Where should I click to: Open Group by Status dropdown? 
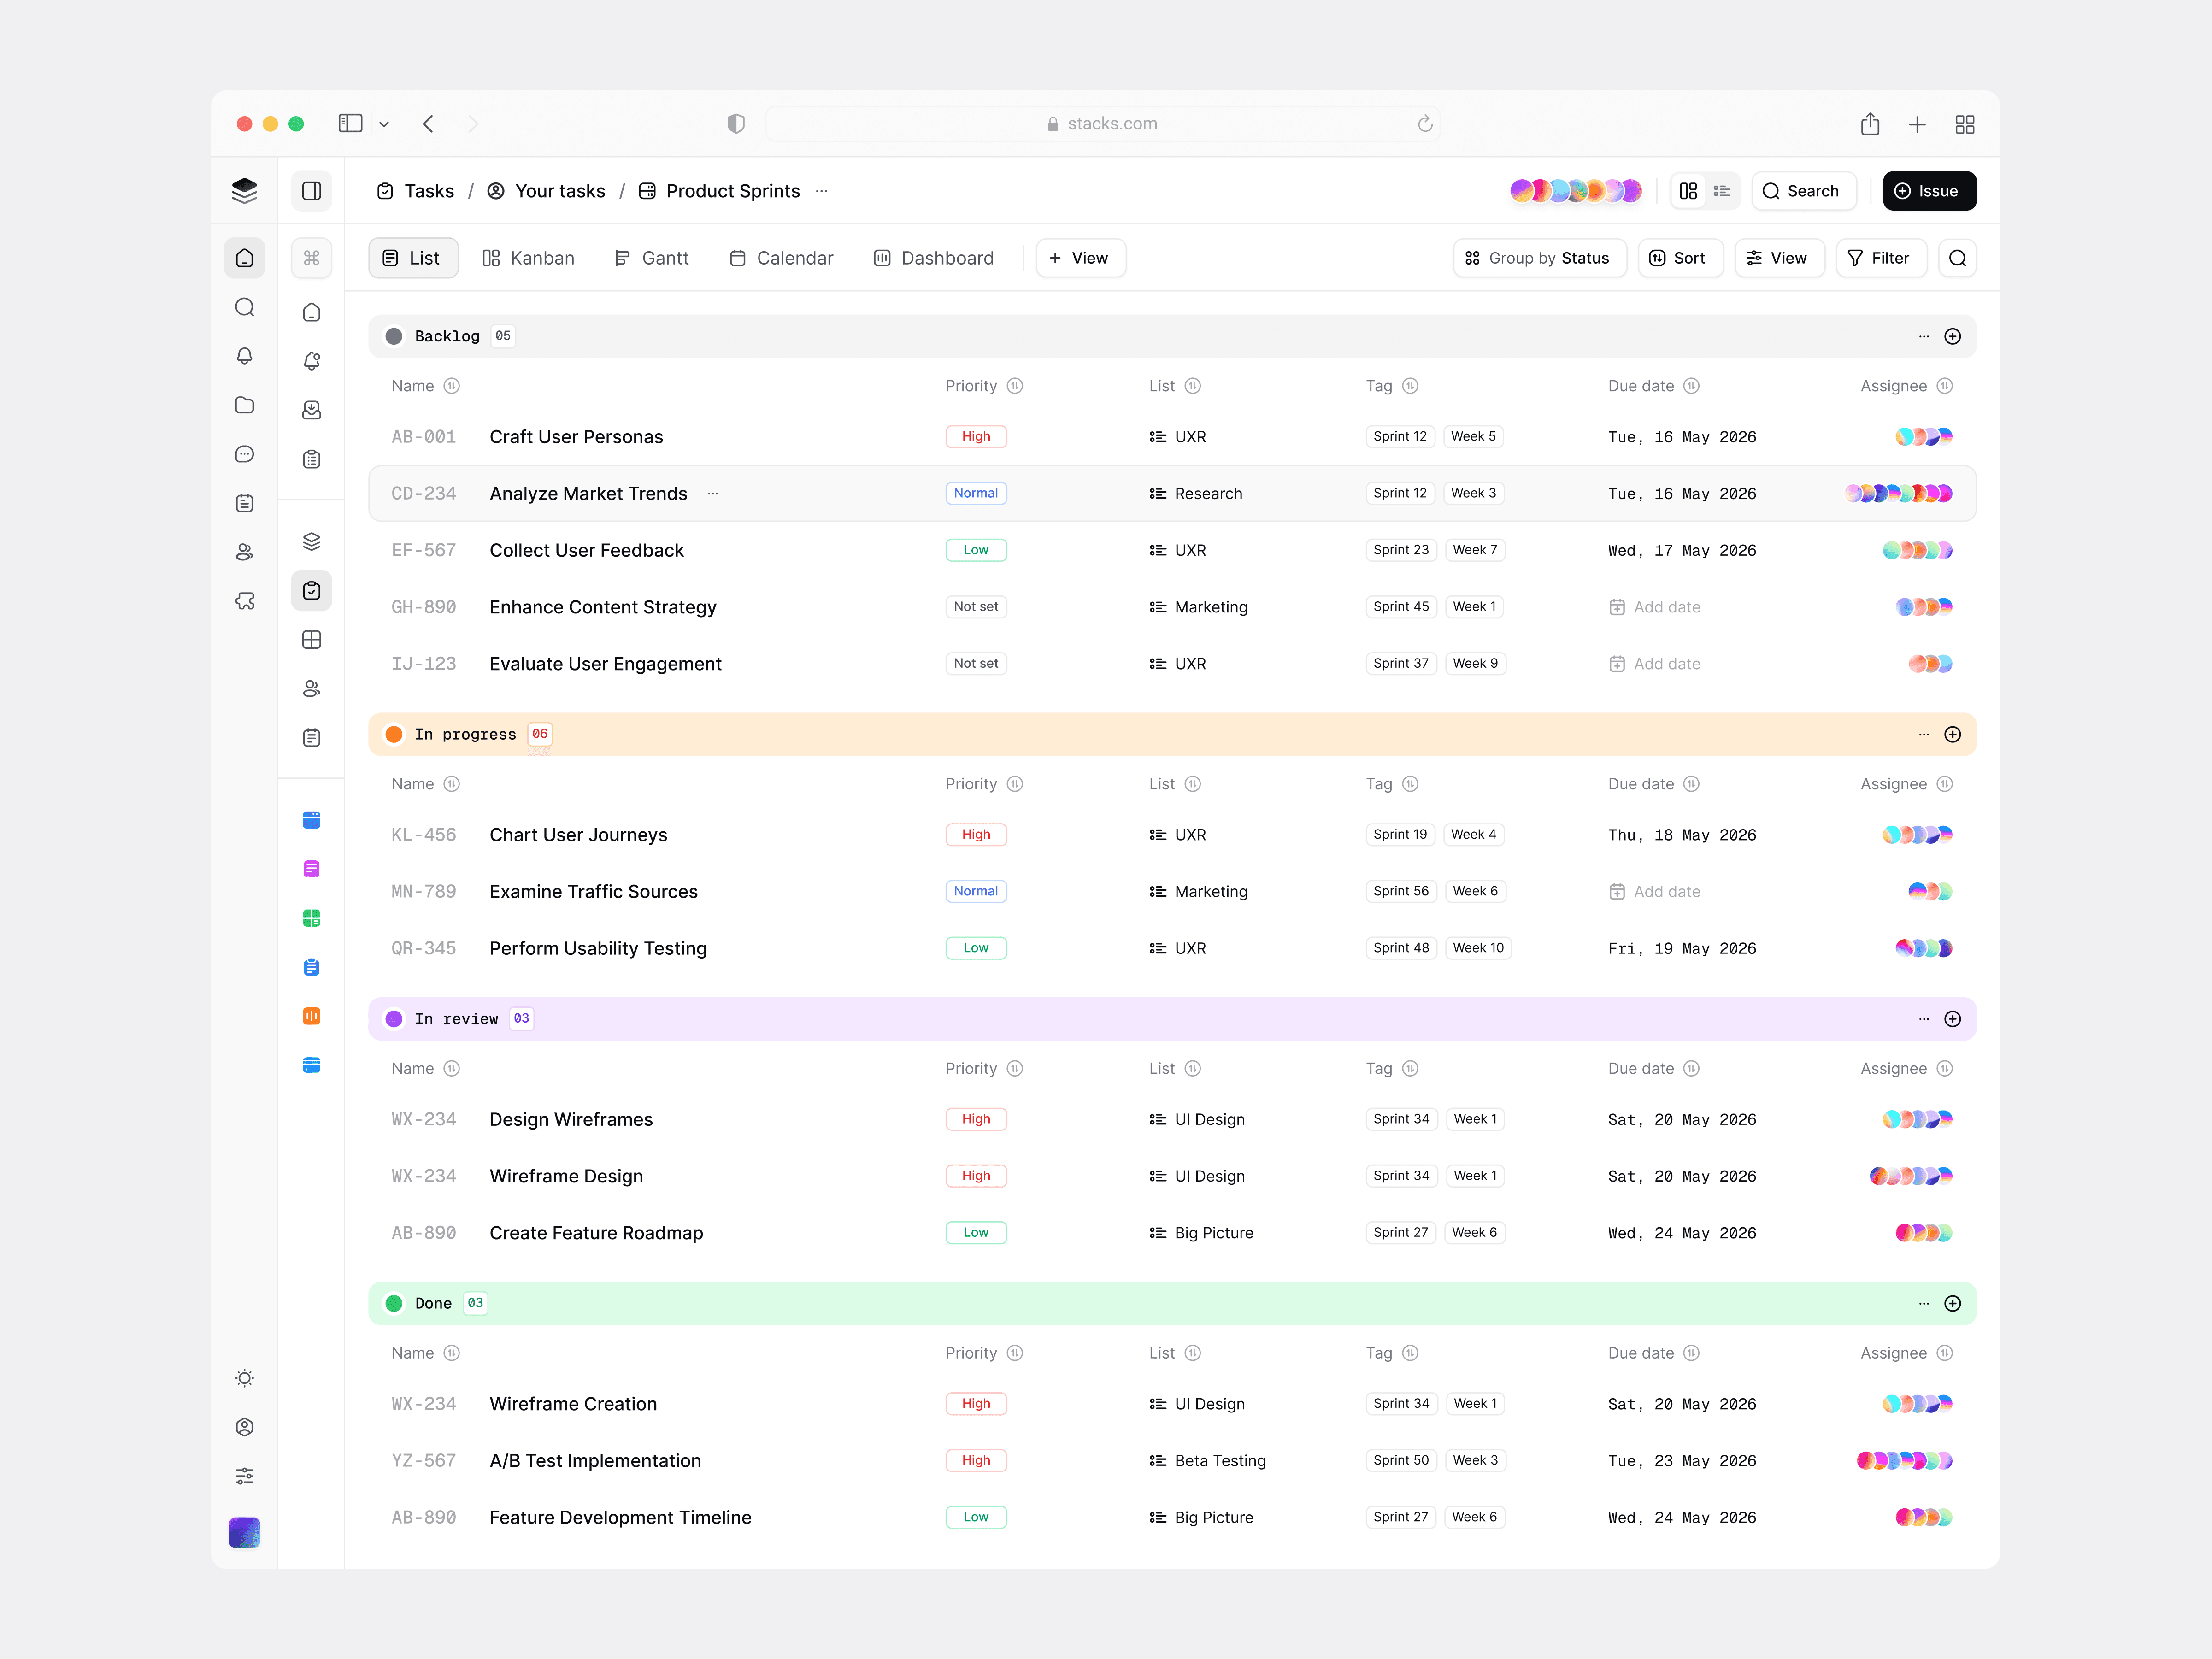[x=1539, y=258]
